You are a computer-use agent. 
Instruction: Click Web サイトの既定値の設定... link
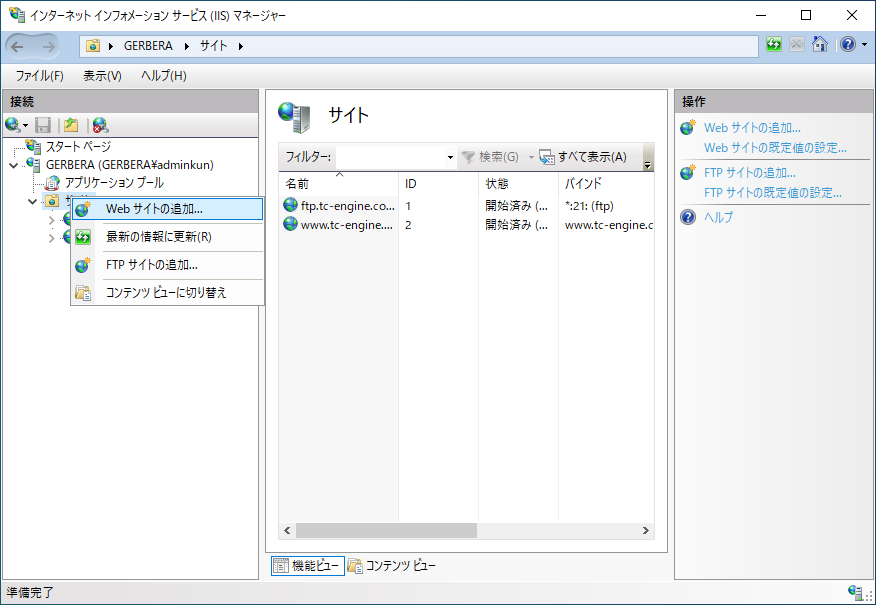click(775, 148)
